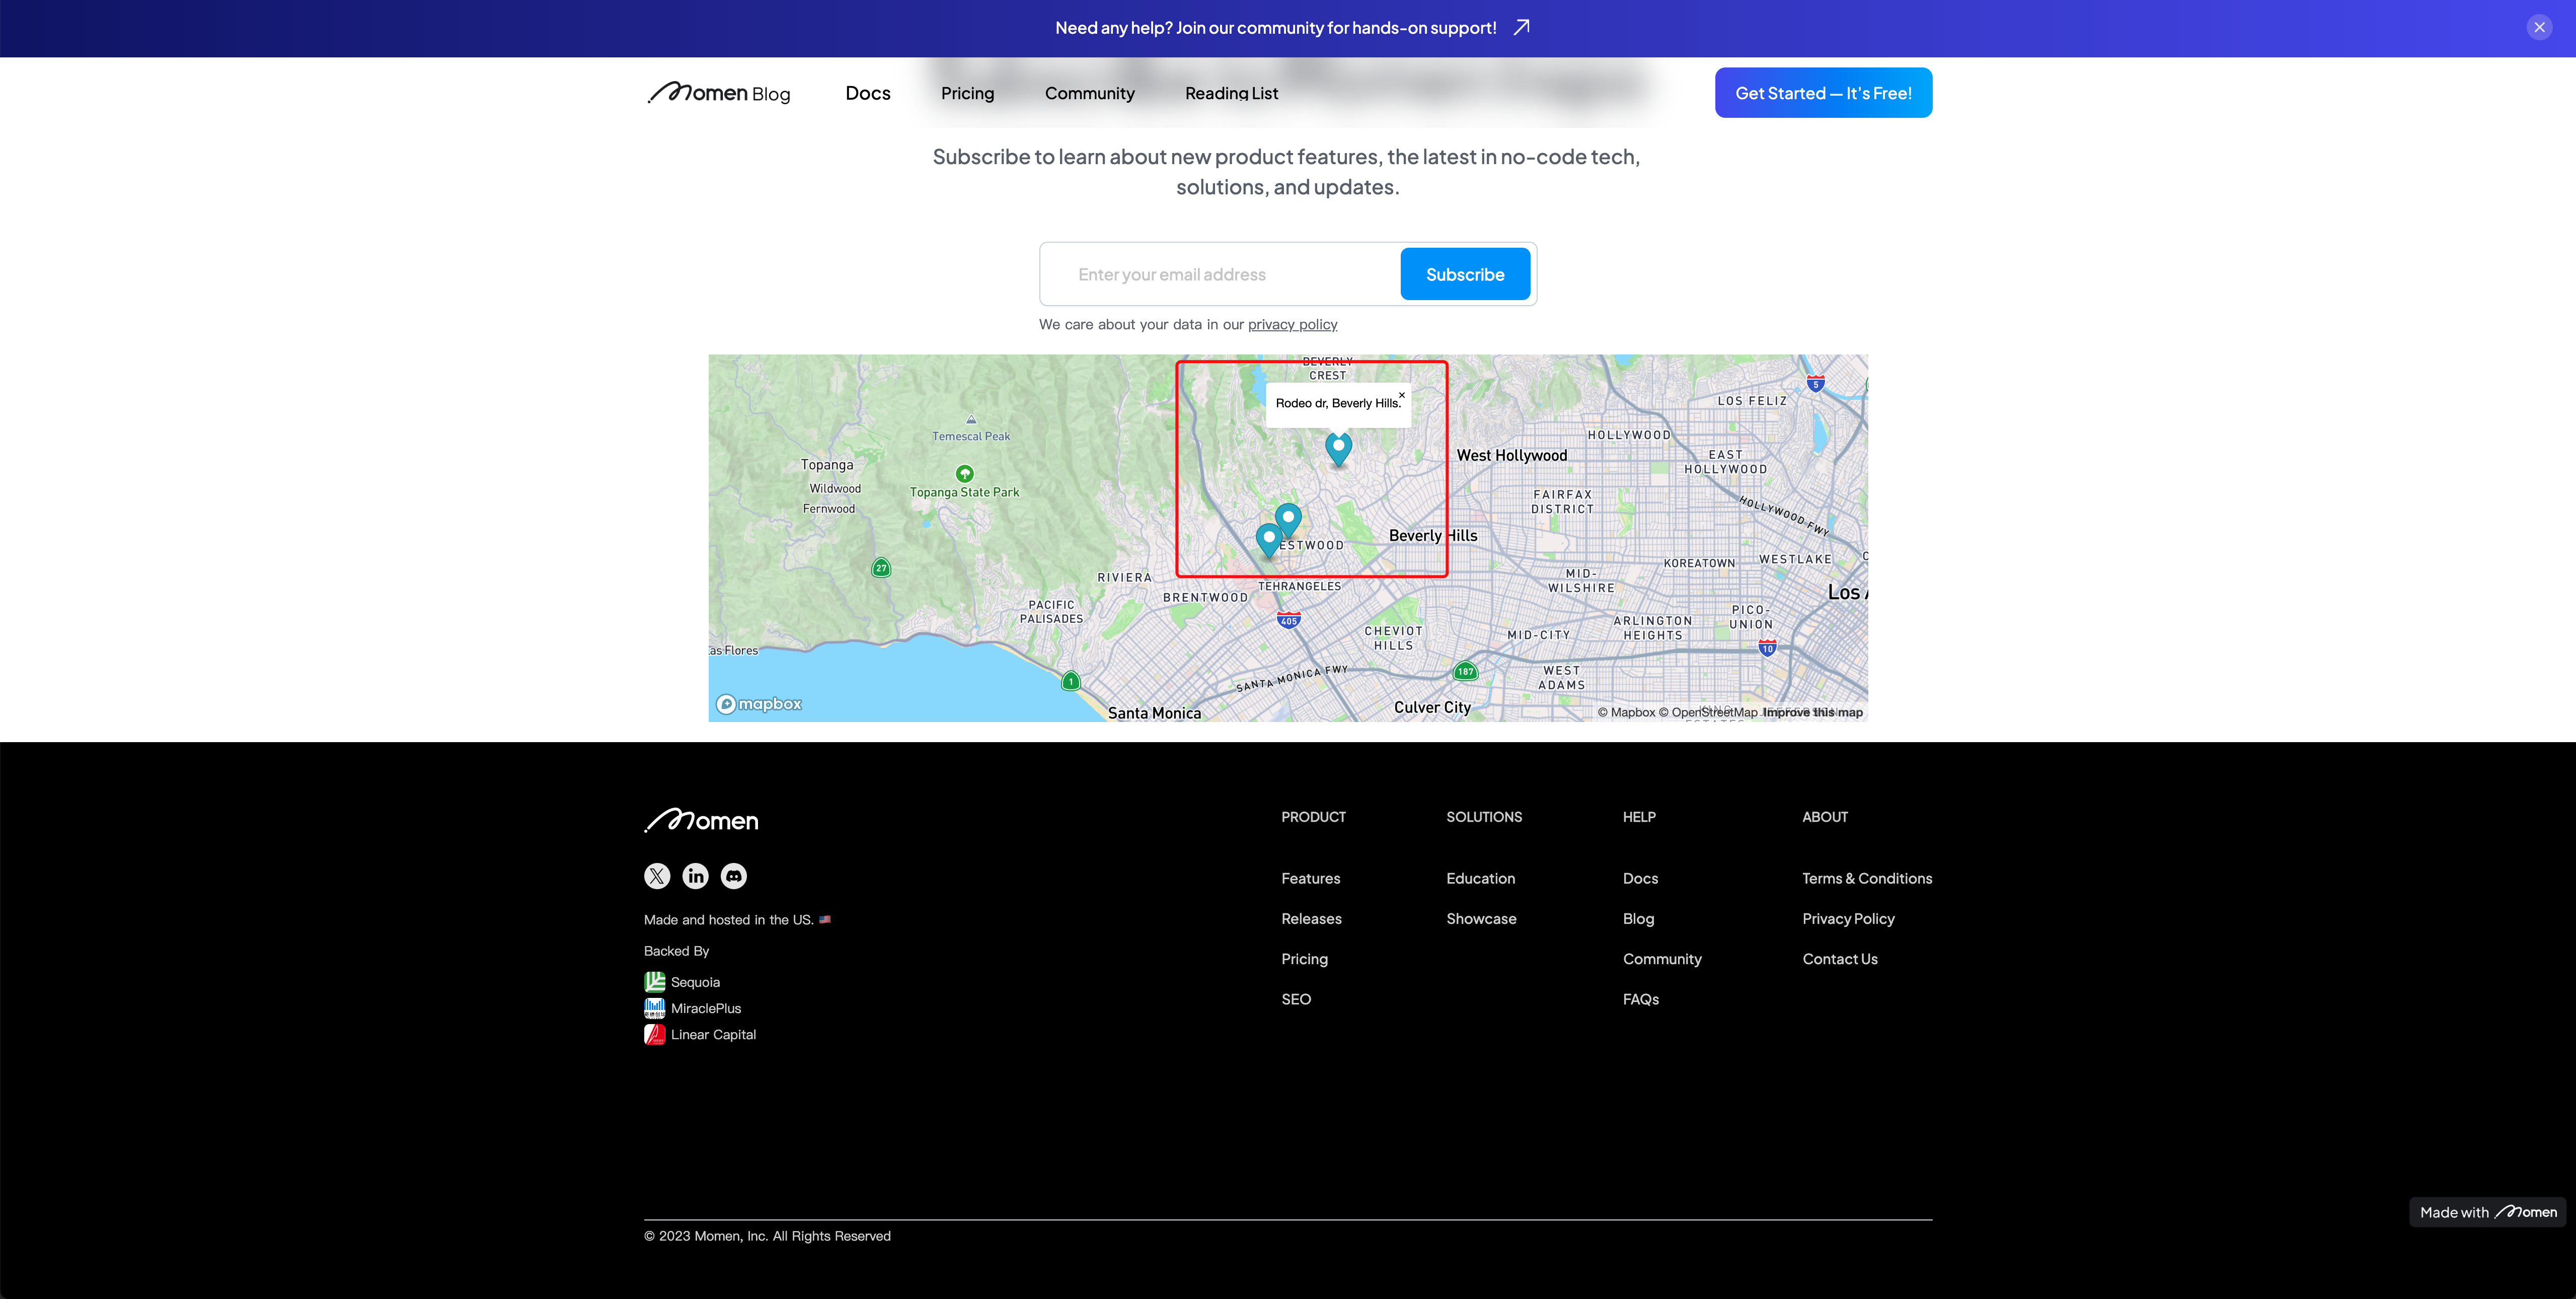The image size is (2576, 1299).
Task: Open the Community header menu item
Action: (x=1089, y=93)
